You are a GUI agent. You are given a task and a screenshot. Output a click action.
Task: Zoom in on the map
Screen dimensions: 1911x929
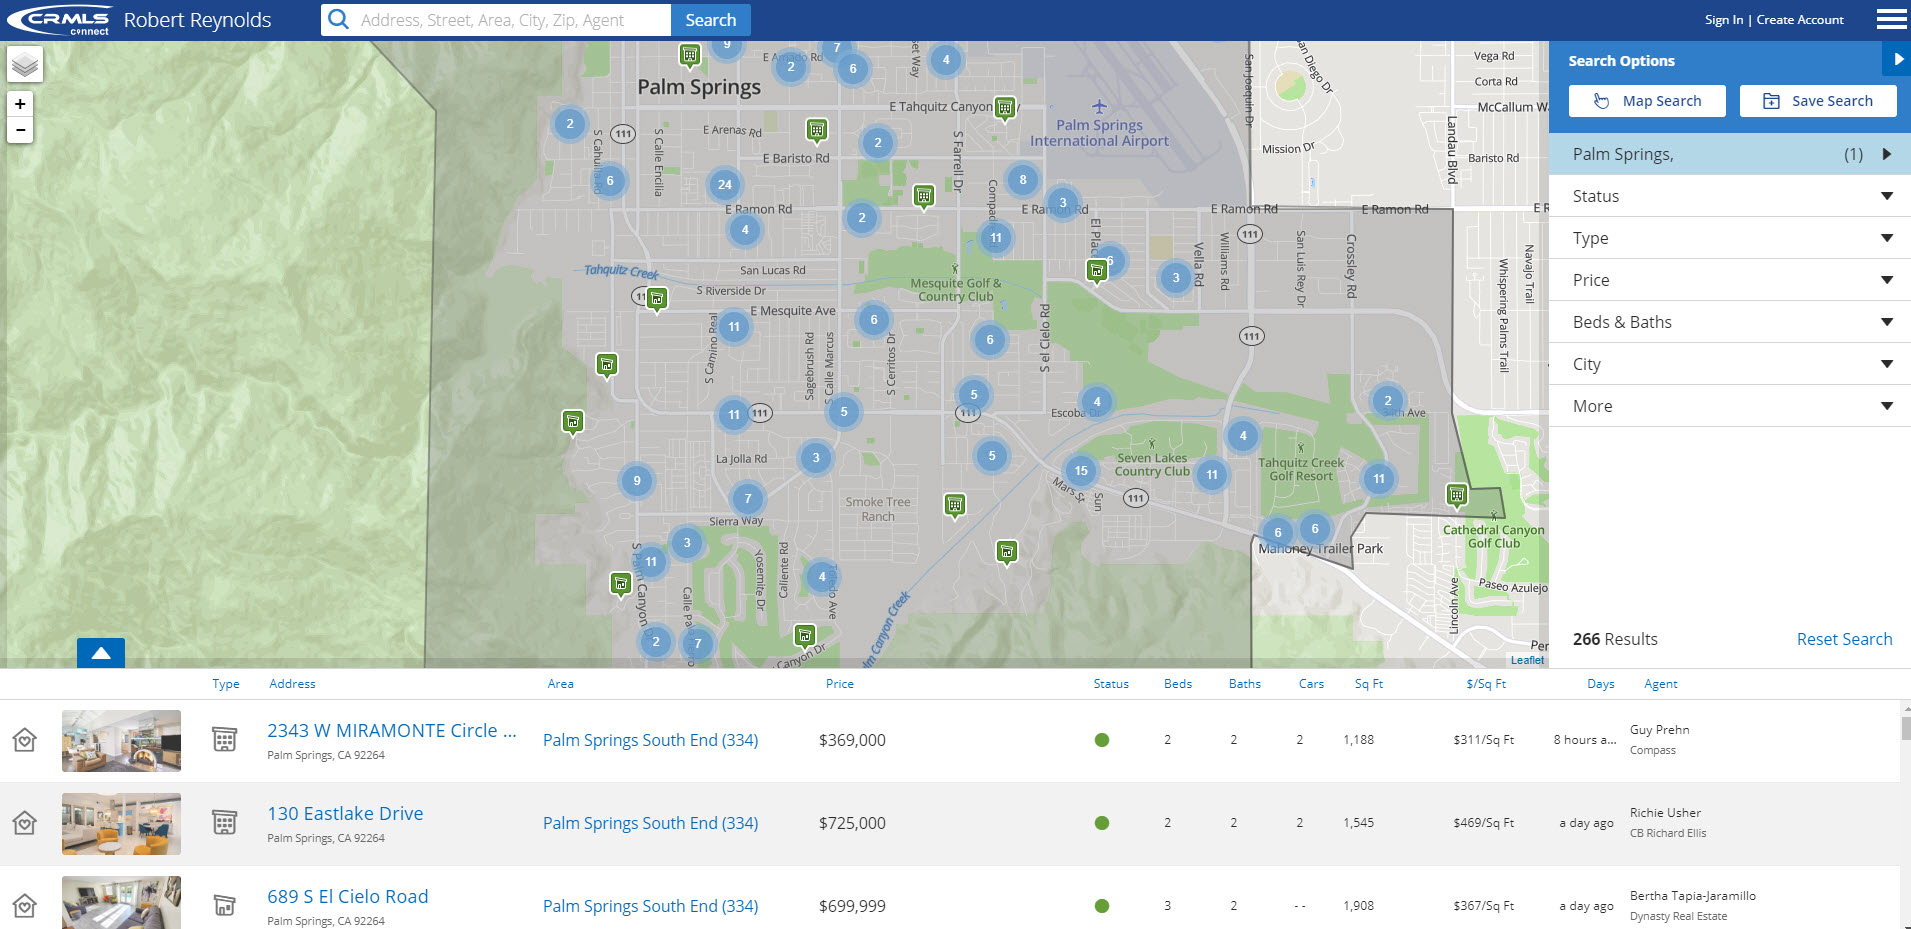tap(20, 104)
